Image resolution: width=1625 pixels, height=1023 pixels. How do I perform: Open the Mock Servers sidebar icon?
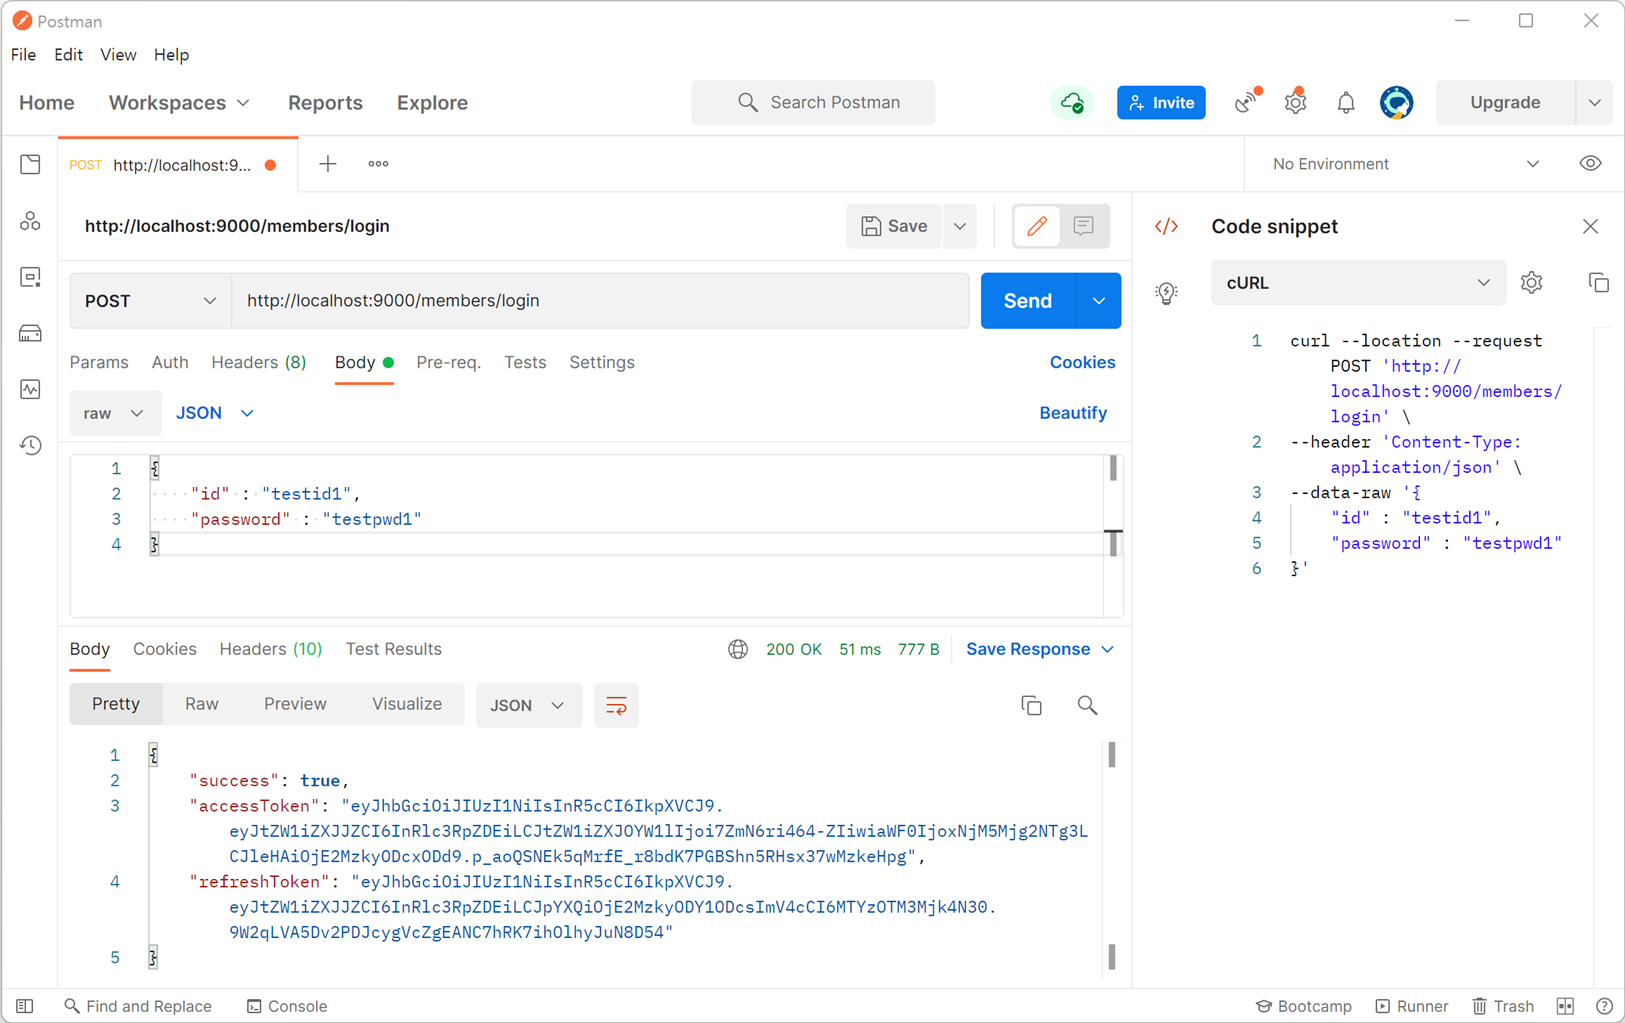[x=30, y=333]
